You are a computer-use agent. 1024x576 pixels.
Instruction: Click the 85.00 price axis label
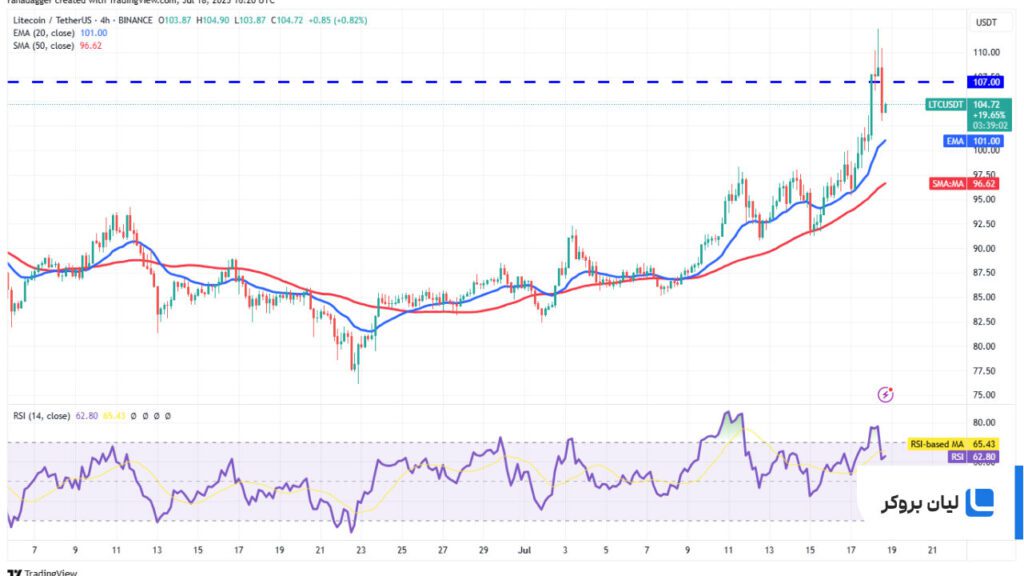click(984, 297)
